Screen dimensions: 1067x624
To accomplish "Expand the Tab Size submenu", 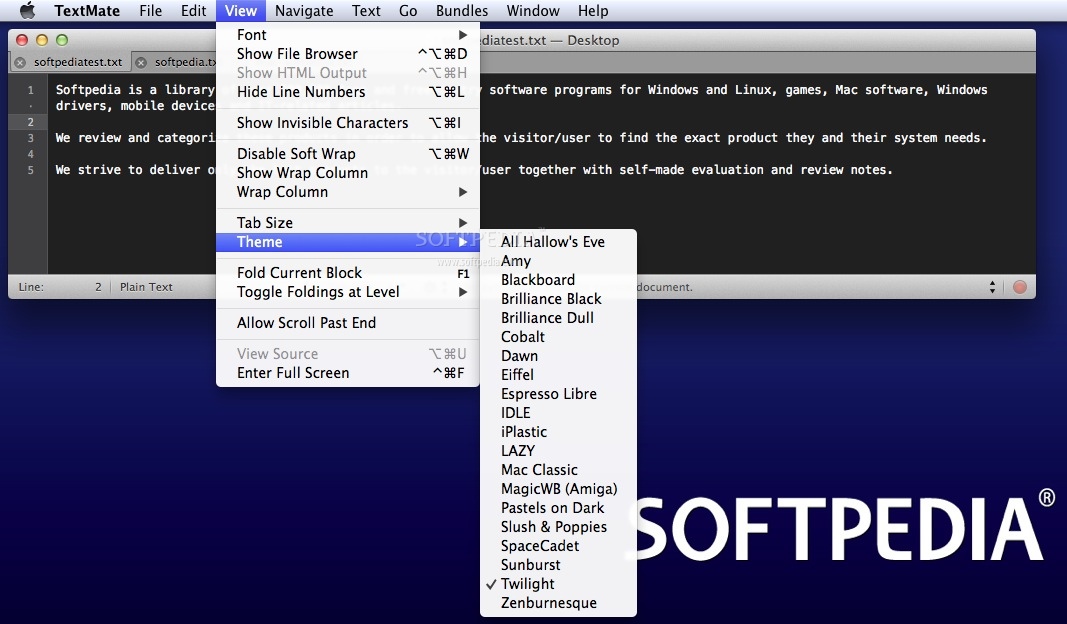I will click(x=348, y=223).
